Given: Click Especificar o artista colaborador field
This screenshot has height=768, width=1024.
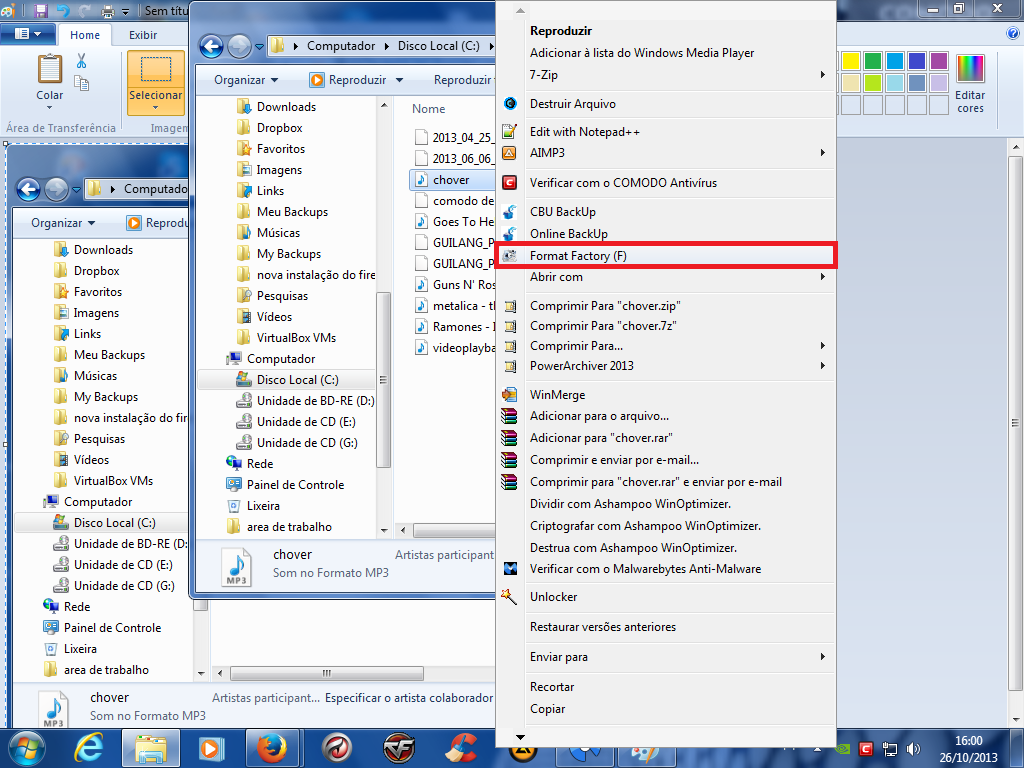Looking at the screenshot, I should 409,698.
